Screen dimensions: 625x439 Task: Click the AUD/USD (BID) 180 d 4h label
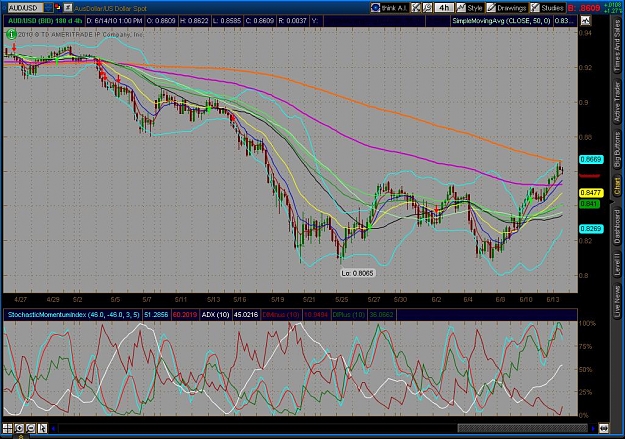(45, 21)
